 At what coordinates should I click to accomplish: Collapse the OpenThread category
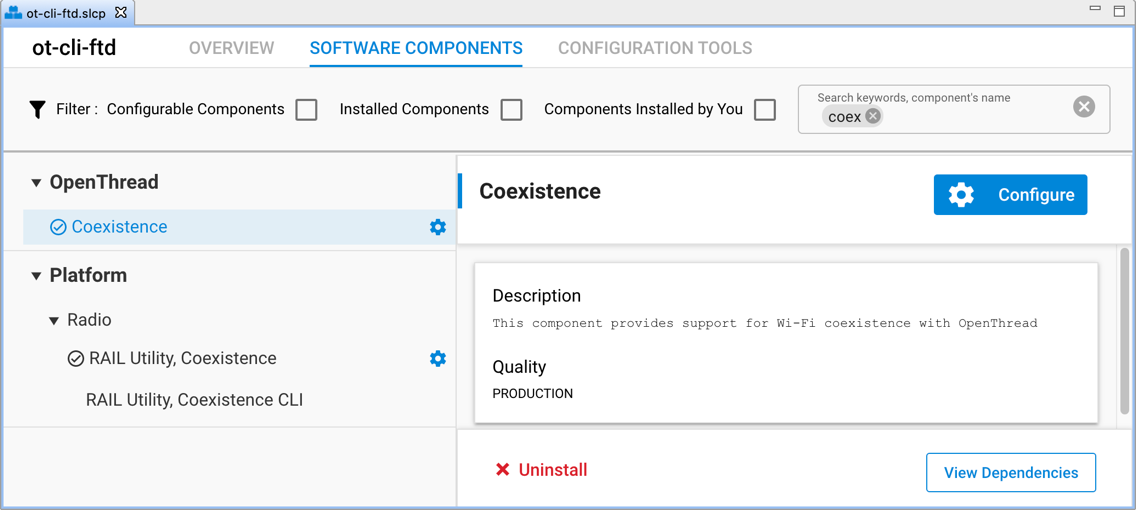point(36,183)
